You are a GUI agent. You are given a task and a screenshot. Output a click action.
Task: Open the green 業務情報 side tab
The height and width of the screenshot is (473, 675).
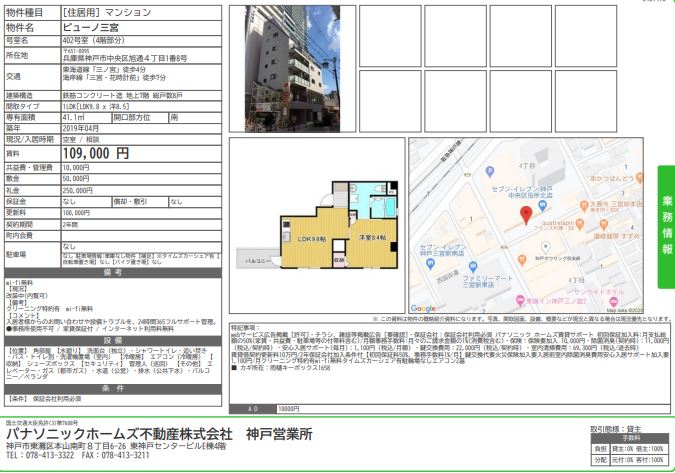coord(666,227)
